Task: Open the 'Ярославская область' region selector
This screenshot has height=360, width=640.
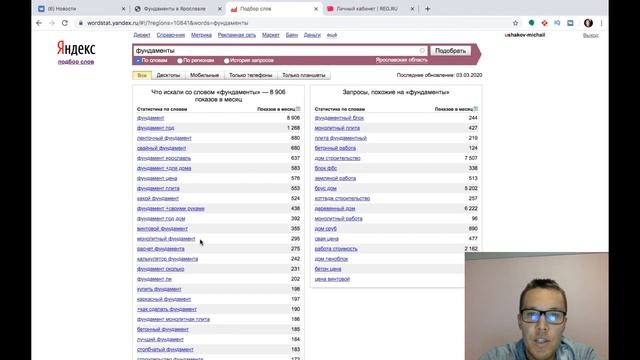Action: tap(402, 60)
